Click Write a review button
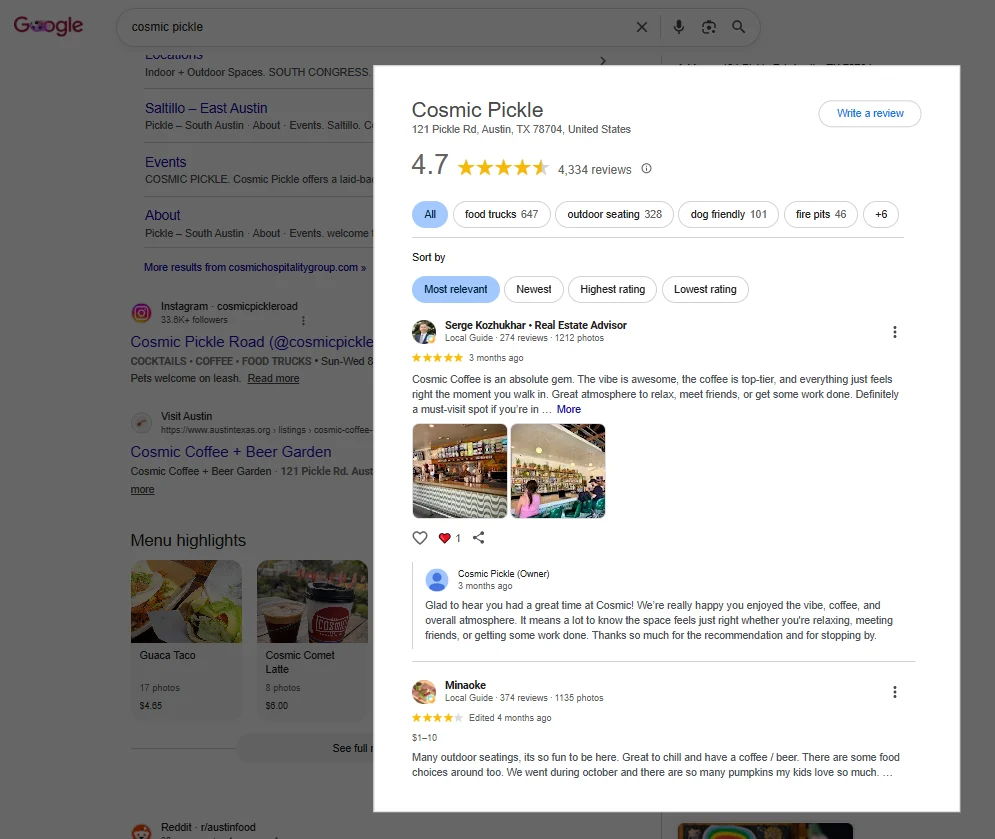This screenshot has width=995, height=839. click(869, 114)
